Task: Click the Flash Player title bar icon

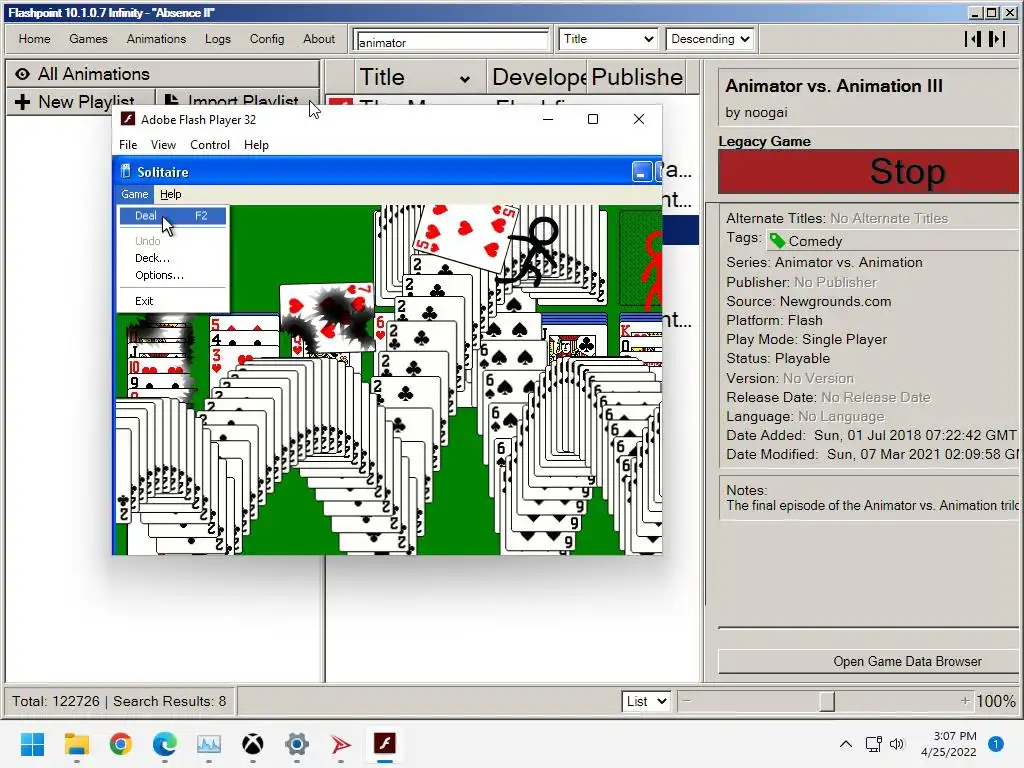Action: 128,120
